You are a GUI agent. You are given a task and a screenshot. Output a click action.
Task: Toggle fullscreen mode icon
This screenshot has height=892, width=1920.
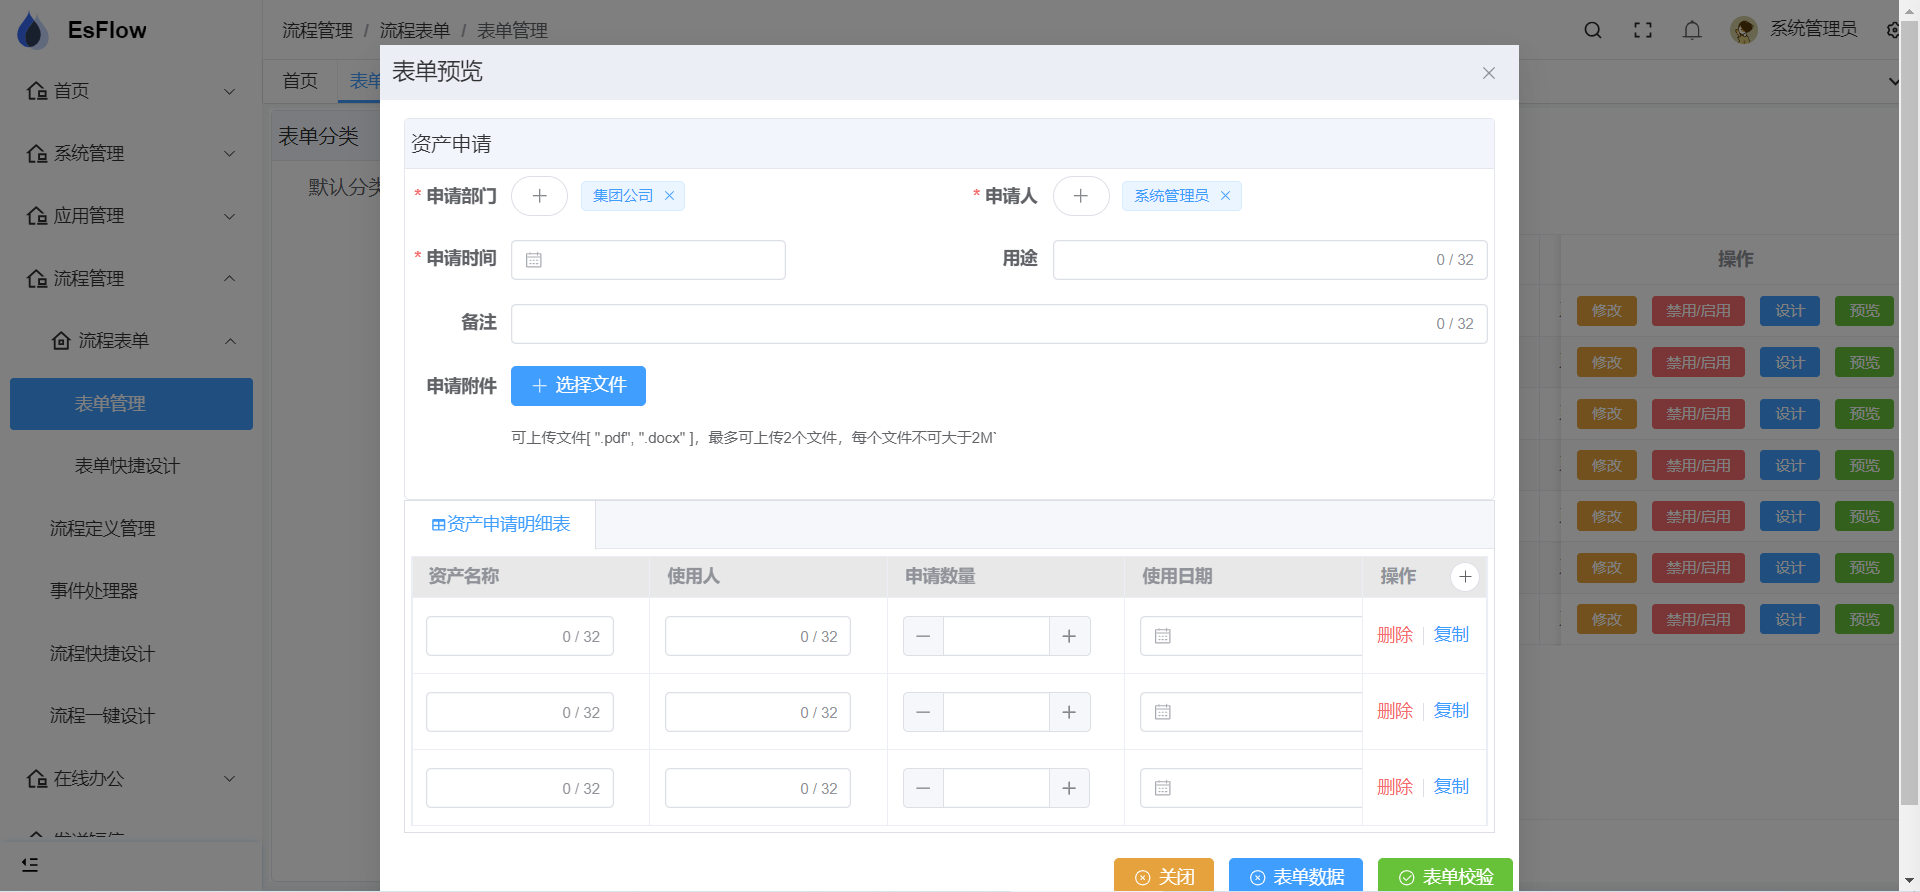1643,30
